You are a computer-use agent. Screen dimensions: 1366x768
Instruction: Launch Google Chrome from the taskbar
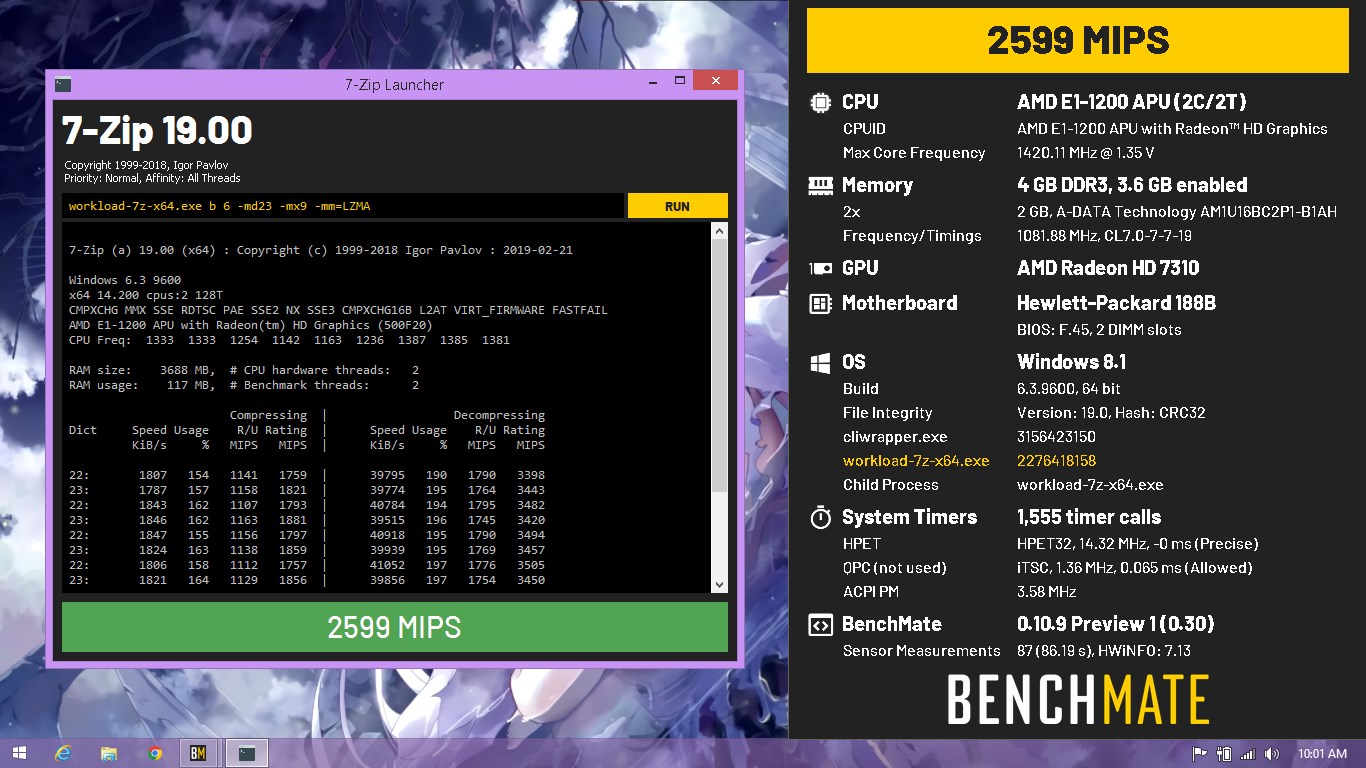(x=154, y=753)
